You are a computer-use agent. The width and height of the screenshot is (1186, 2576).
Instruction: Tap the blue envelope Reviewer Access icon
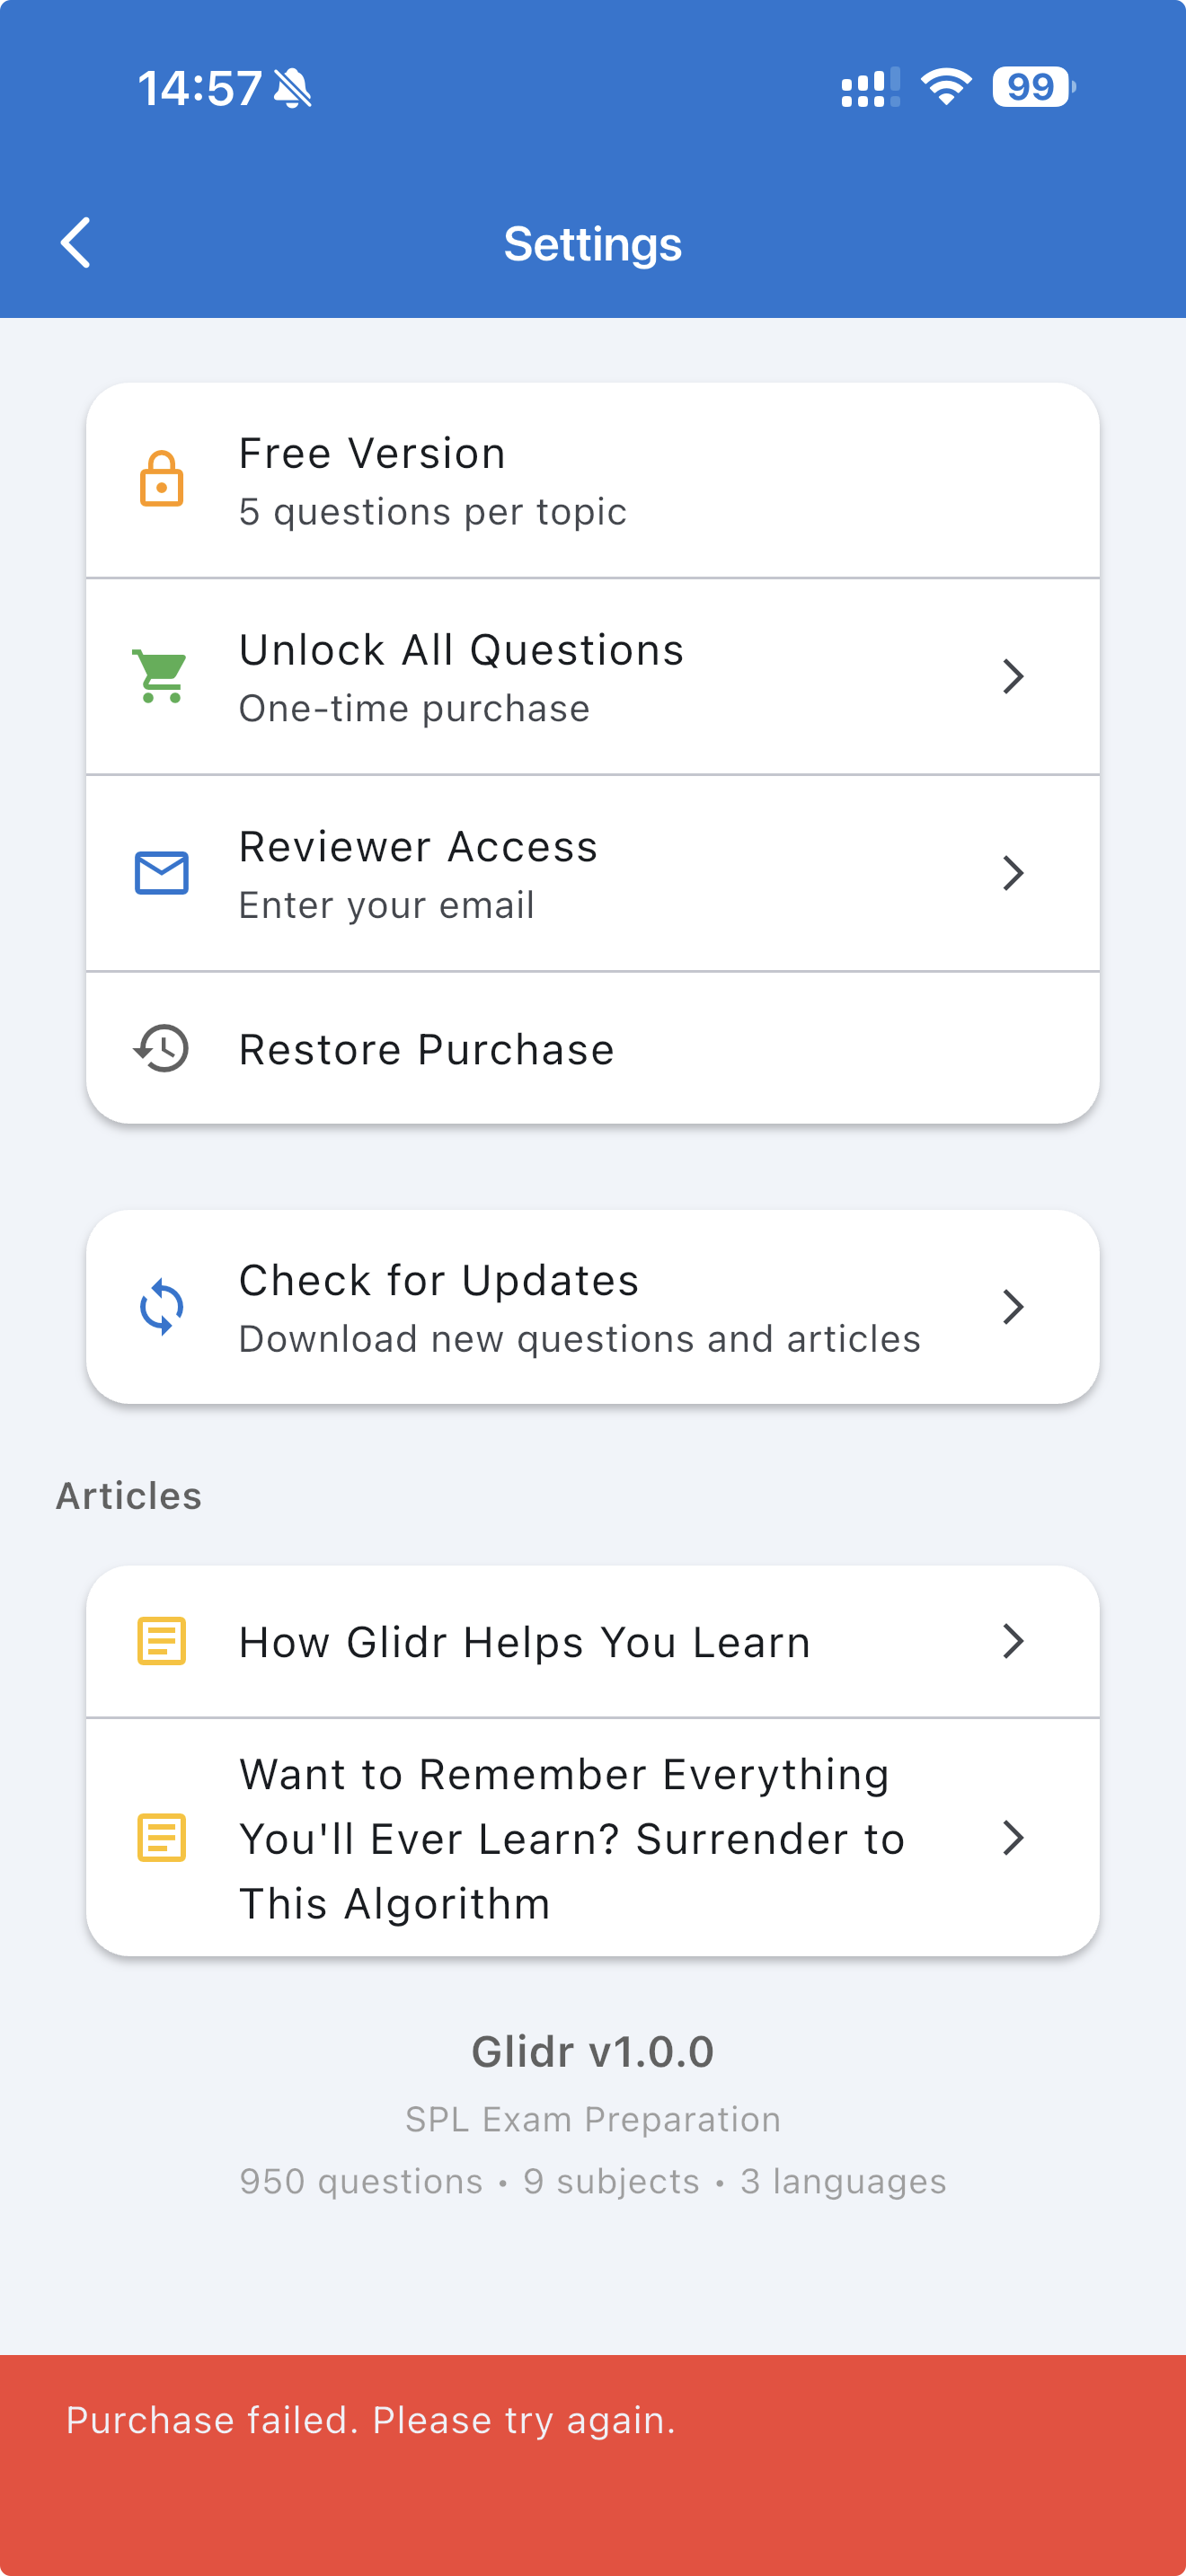(x=161, y=873)
